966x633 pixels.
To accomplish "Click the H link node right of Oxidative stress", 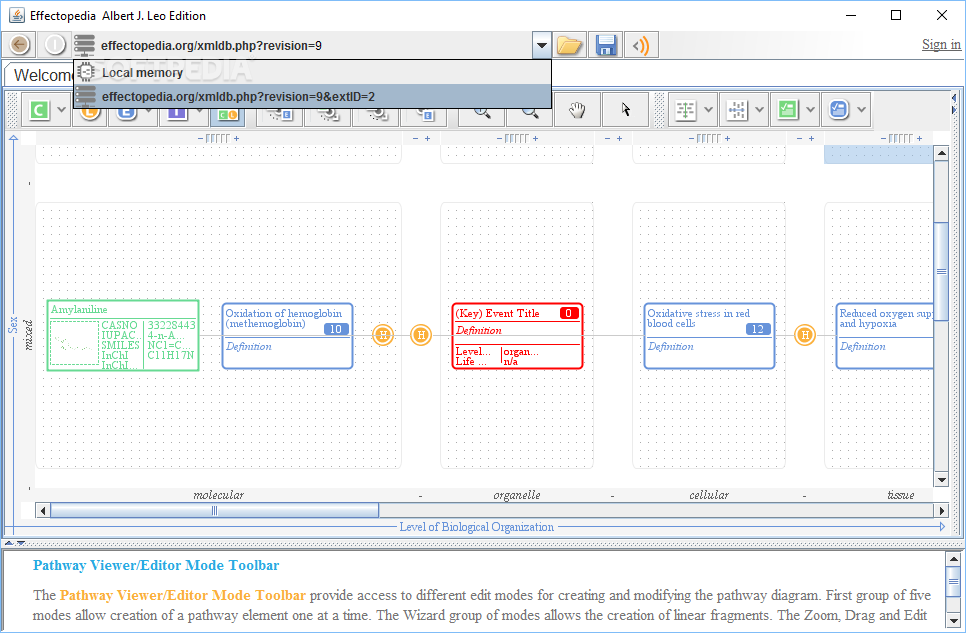I will point(805,335).
